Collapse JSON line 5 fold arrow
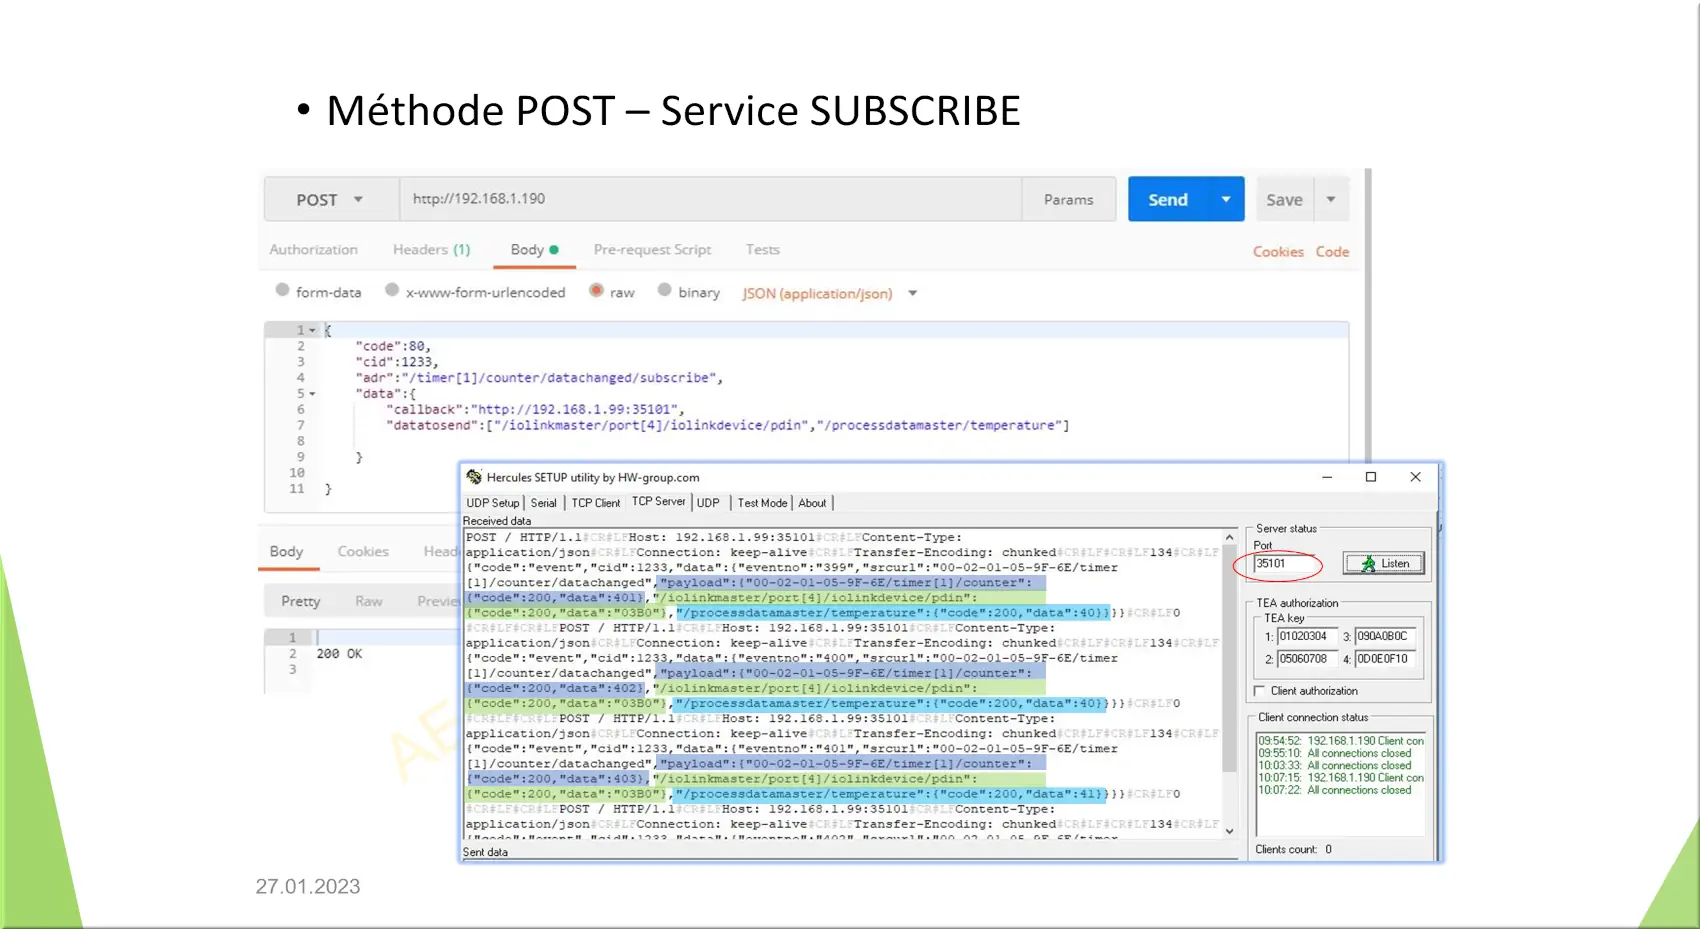 pyautogui.click(x=312, y=394)
